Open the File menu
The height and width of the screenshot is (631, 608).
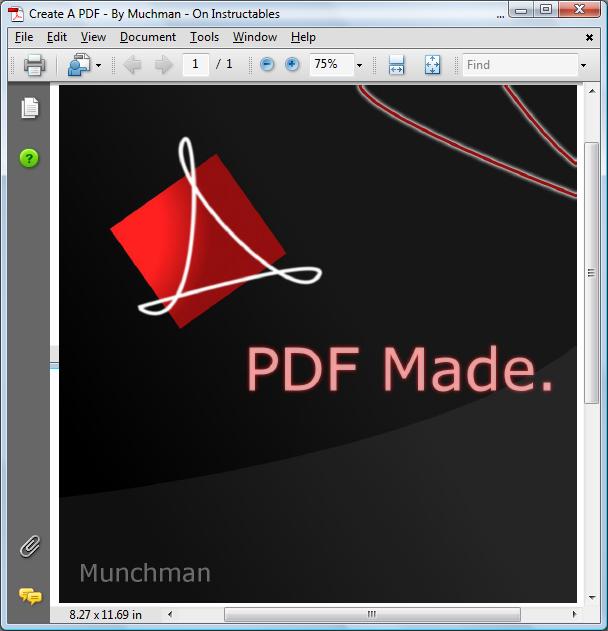[24, 37]
